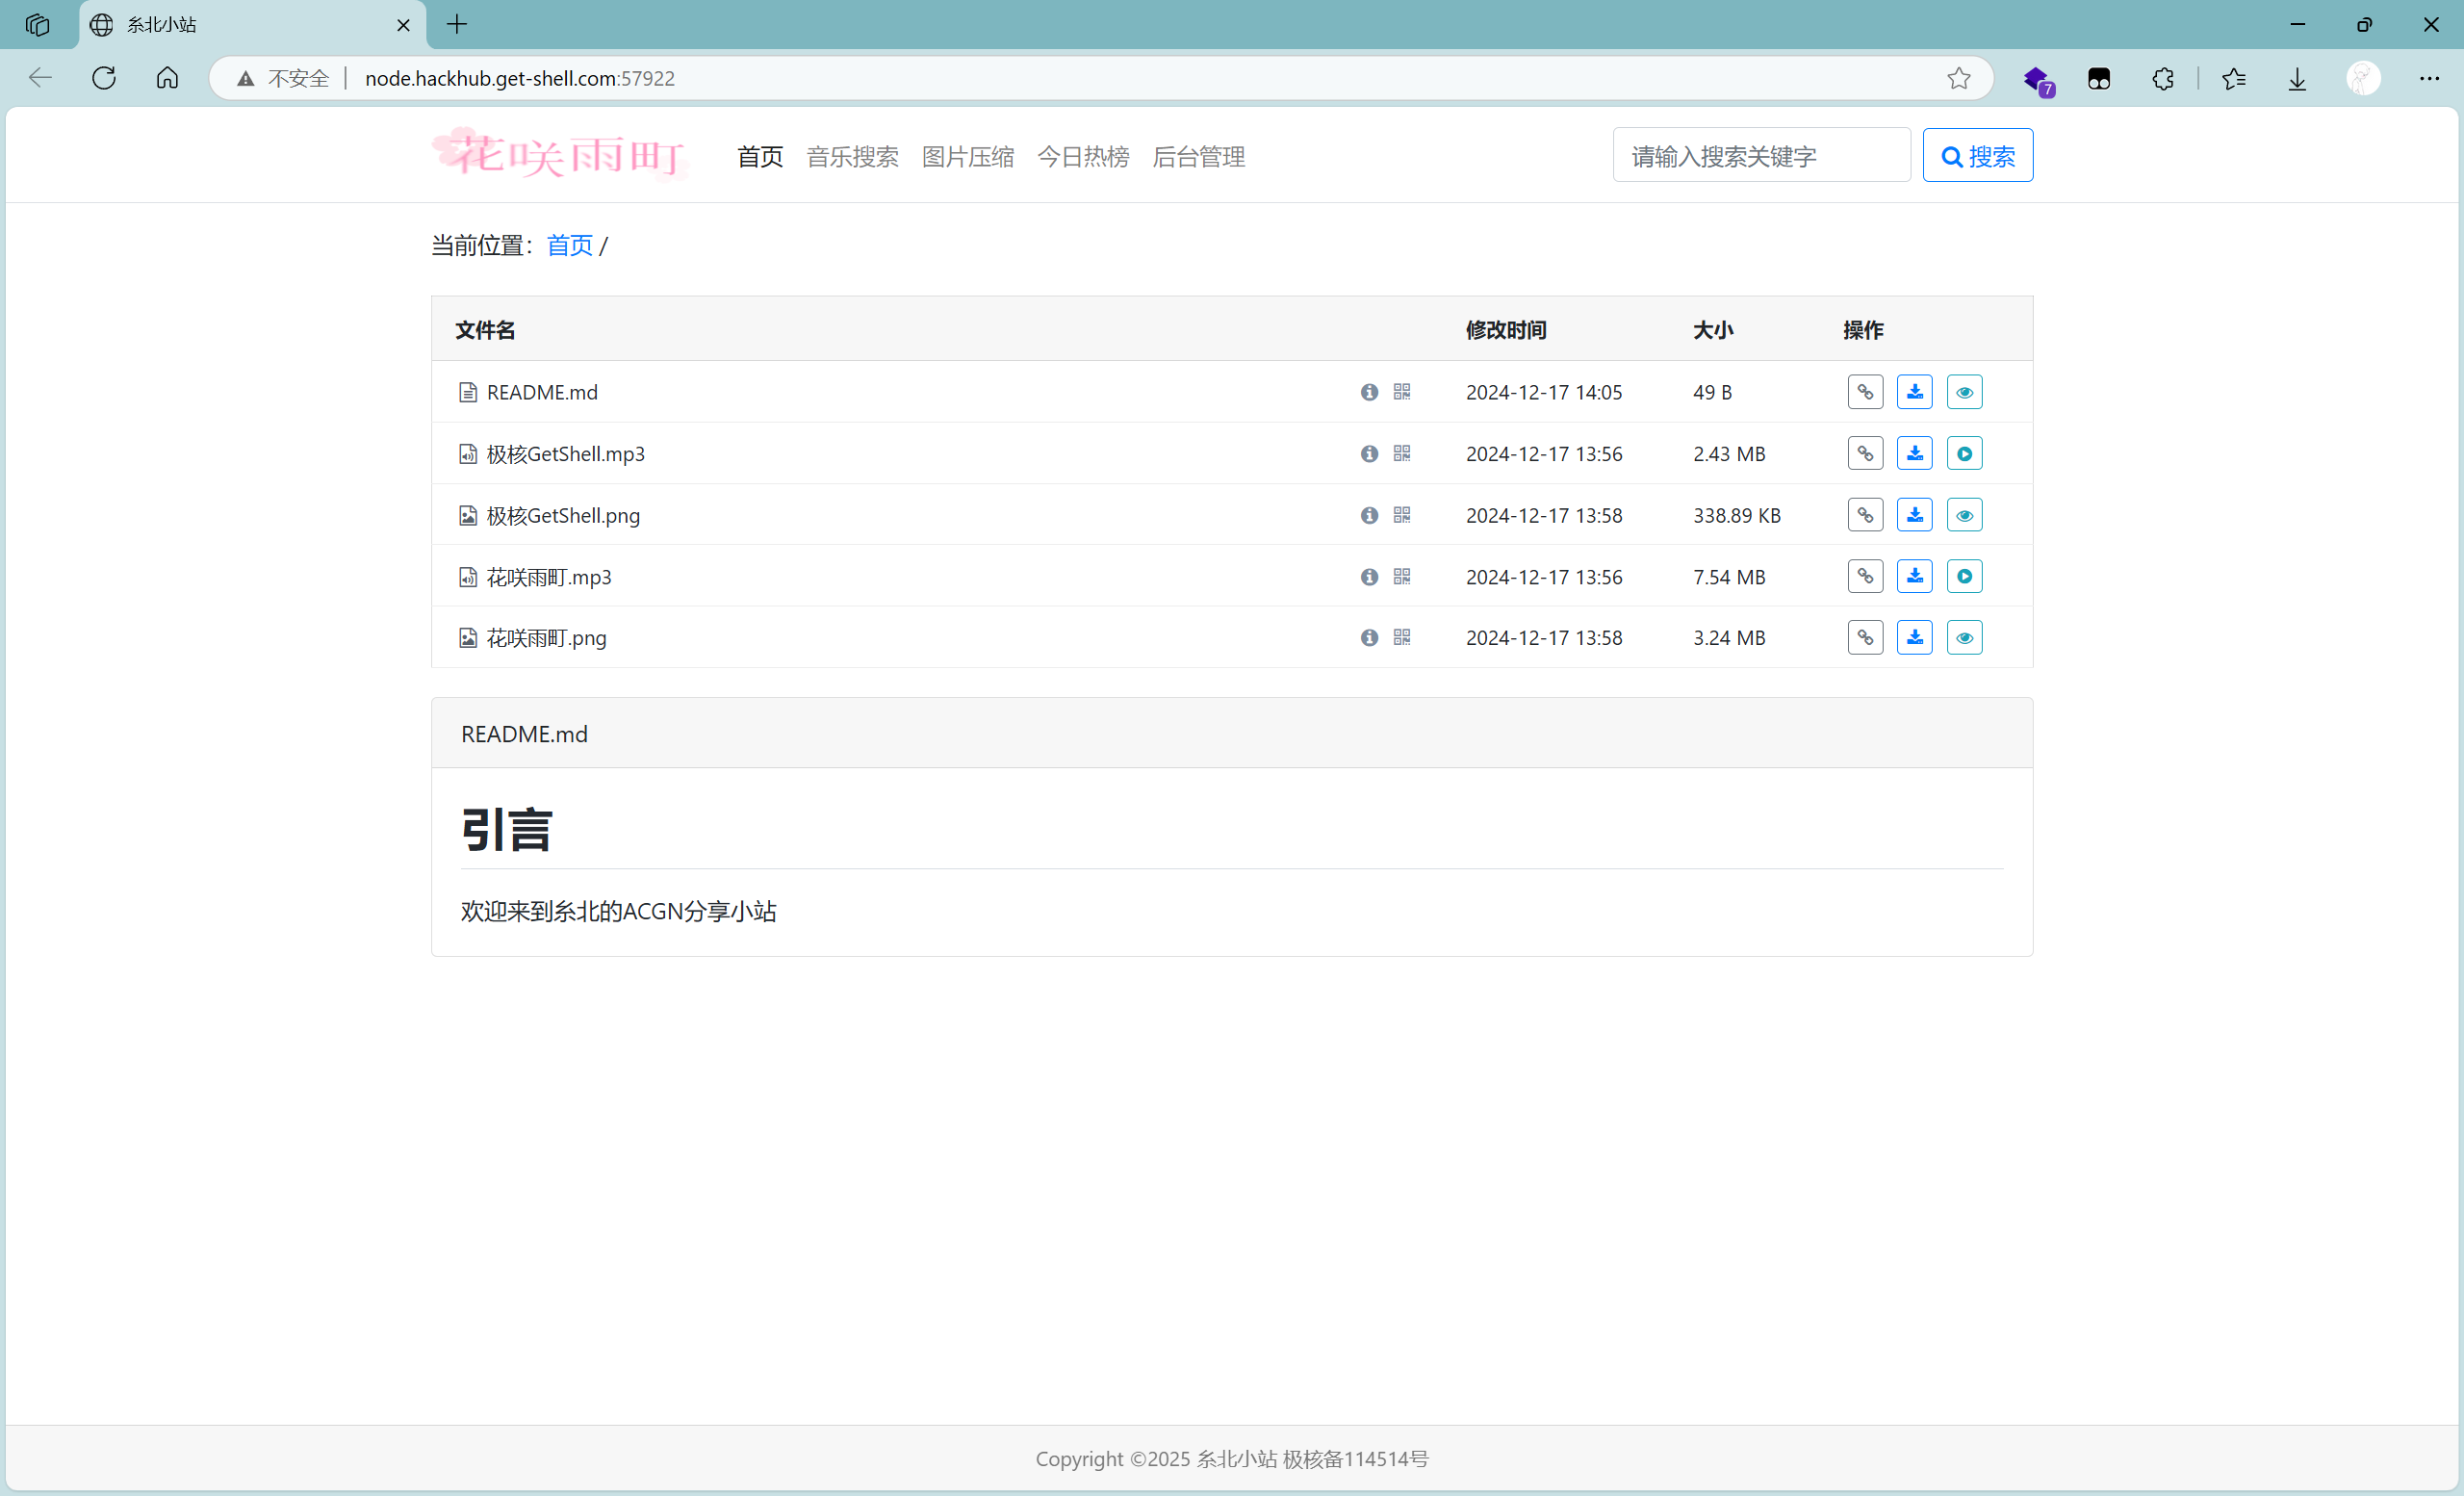The image size is (2464, 1496).
Task: Play the 花咲雨町.mp3 audio file
Action: coord(1964,576)
